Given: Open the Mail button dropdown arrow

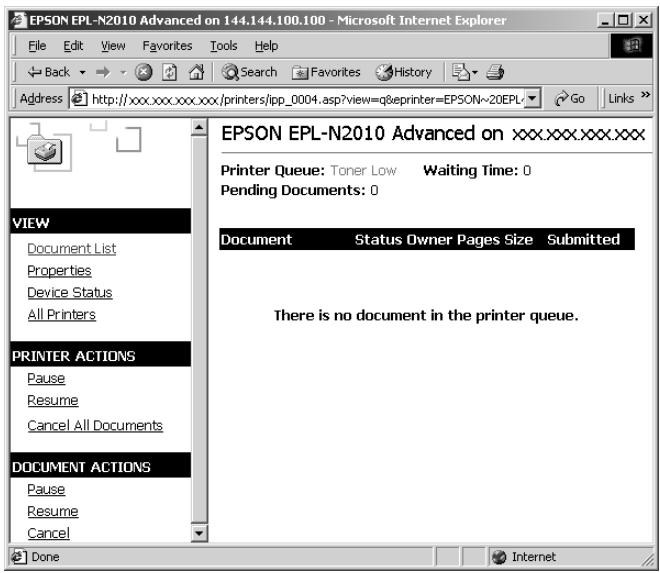Looking at the screenshot, I should click(475, 72).
